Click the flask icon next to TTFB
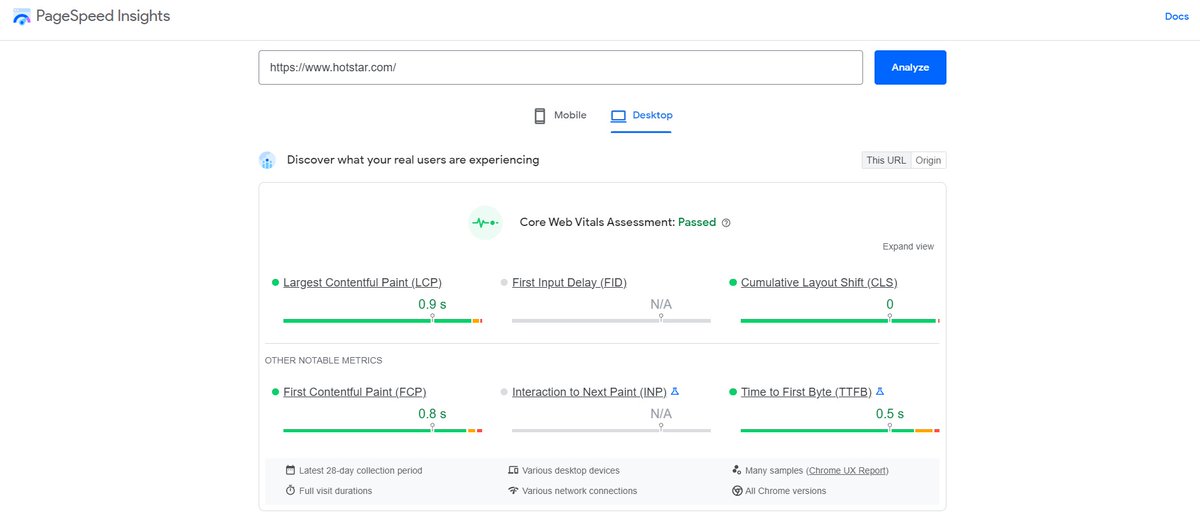The width and height of the screenshot is (1200, 515). click(880, 392)
